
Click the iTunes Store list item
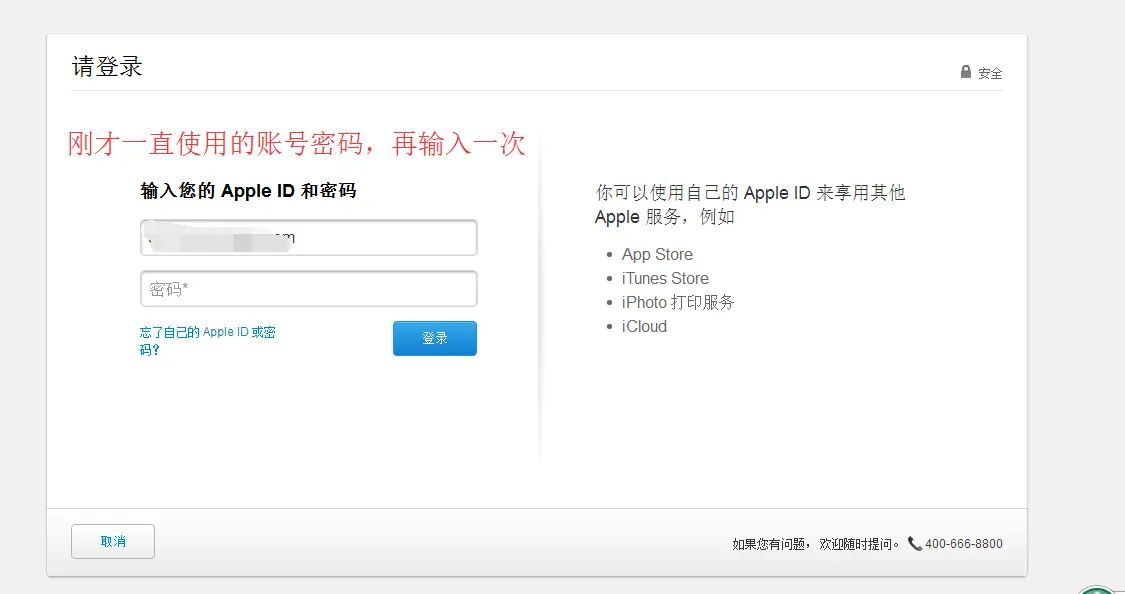665,278
